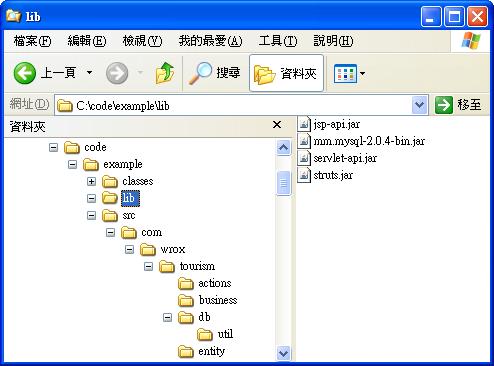494x366 pixels.
Task: Click the minus box beside lib folder
Action: [91, 198]
